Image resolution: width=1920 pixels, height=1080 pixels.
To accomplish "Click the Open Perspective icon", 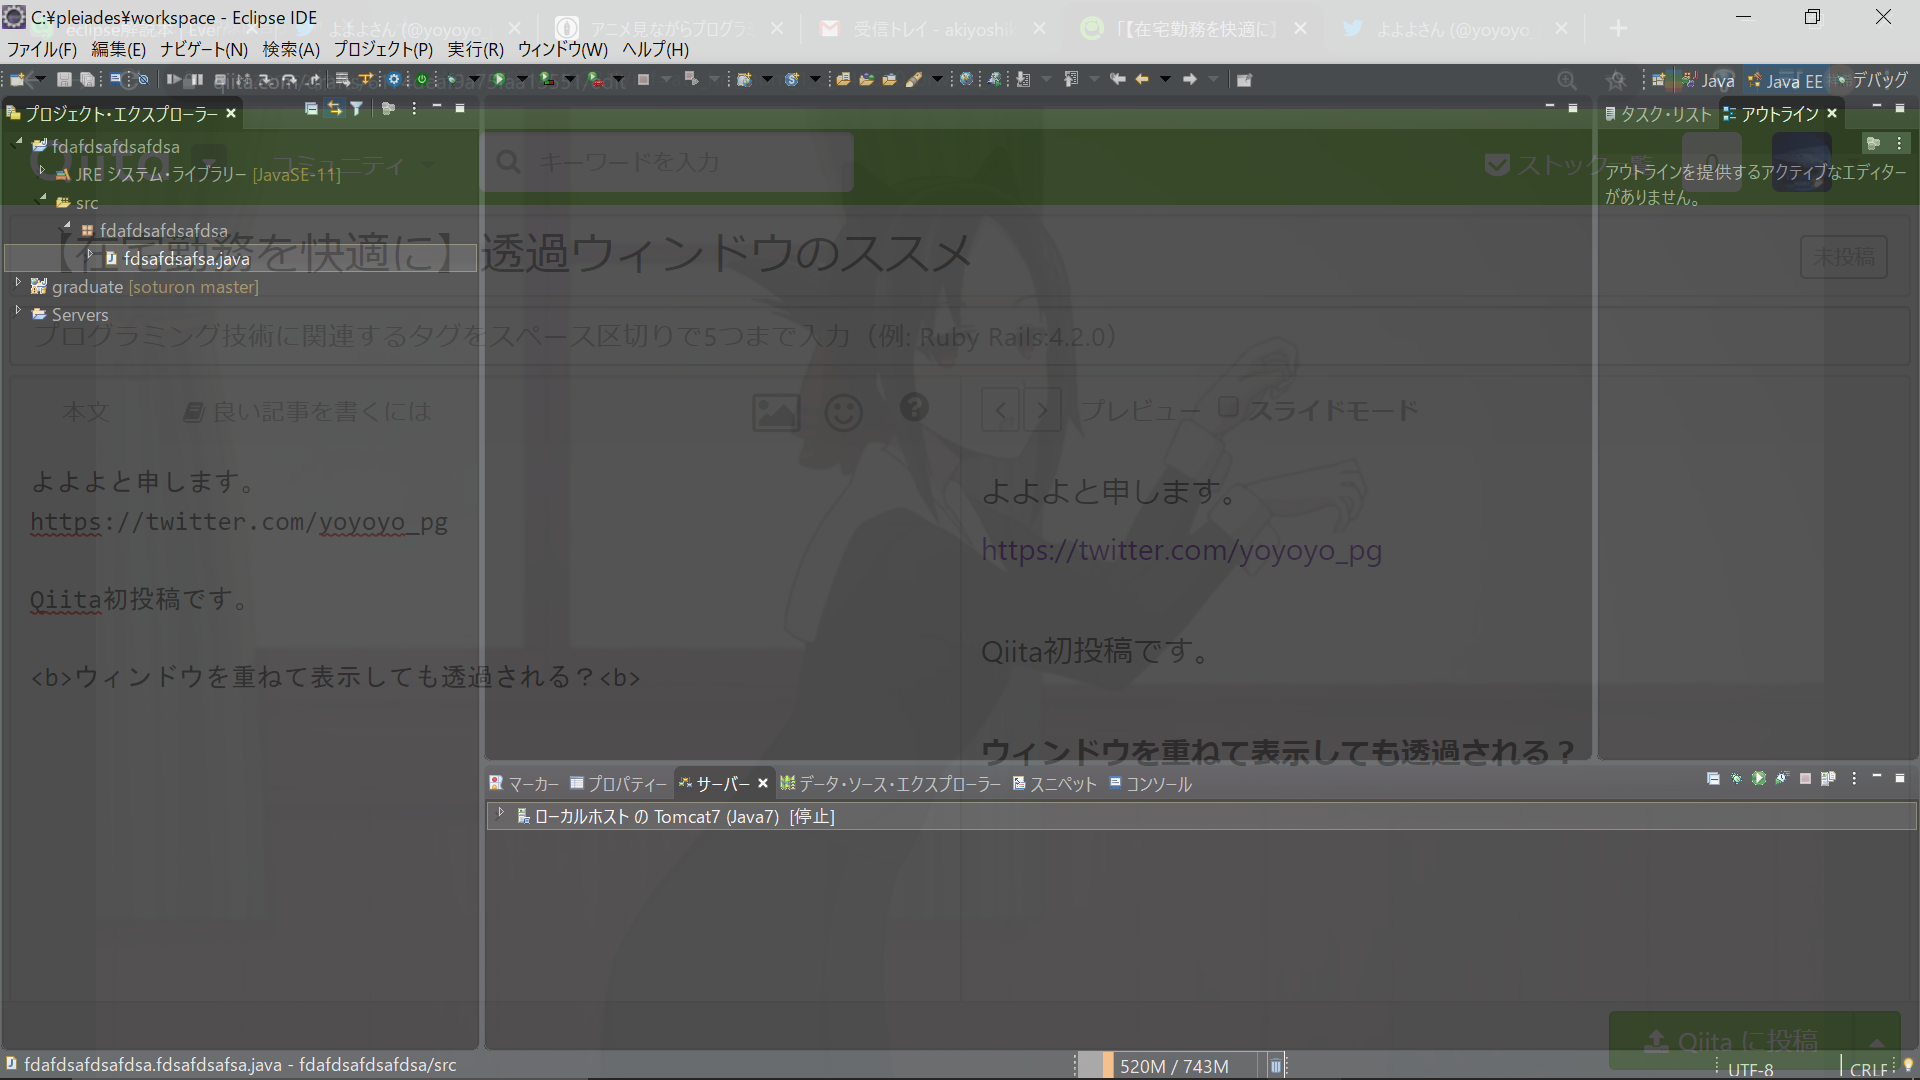I will pyautogui.click(x=1658, y=80).
